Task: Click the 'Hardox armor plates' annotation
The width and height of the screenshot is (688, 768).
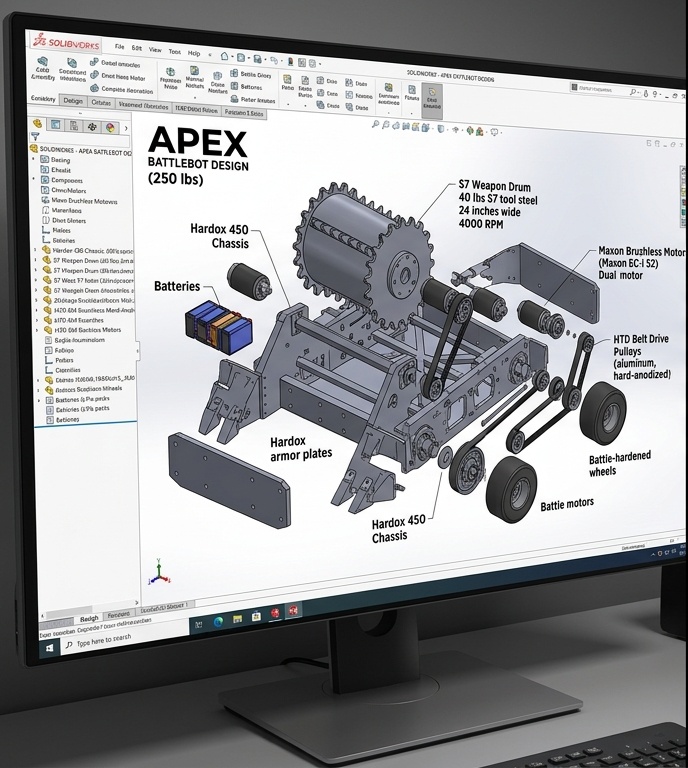Action: coord(301,448)
